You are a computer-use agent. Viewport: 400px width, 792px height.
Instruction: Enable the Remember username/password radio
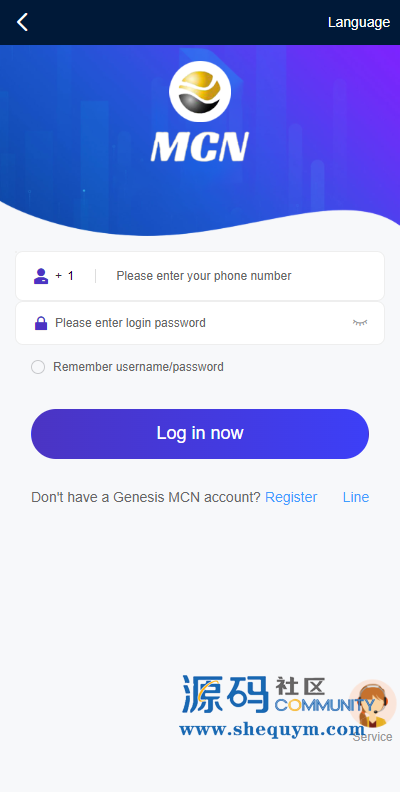pos(38,367)
